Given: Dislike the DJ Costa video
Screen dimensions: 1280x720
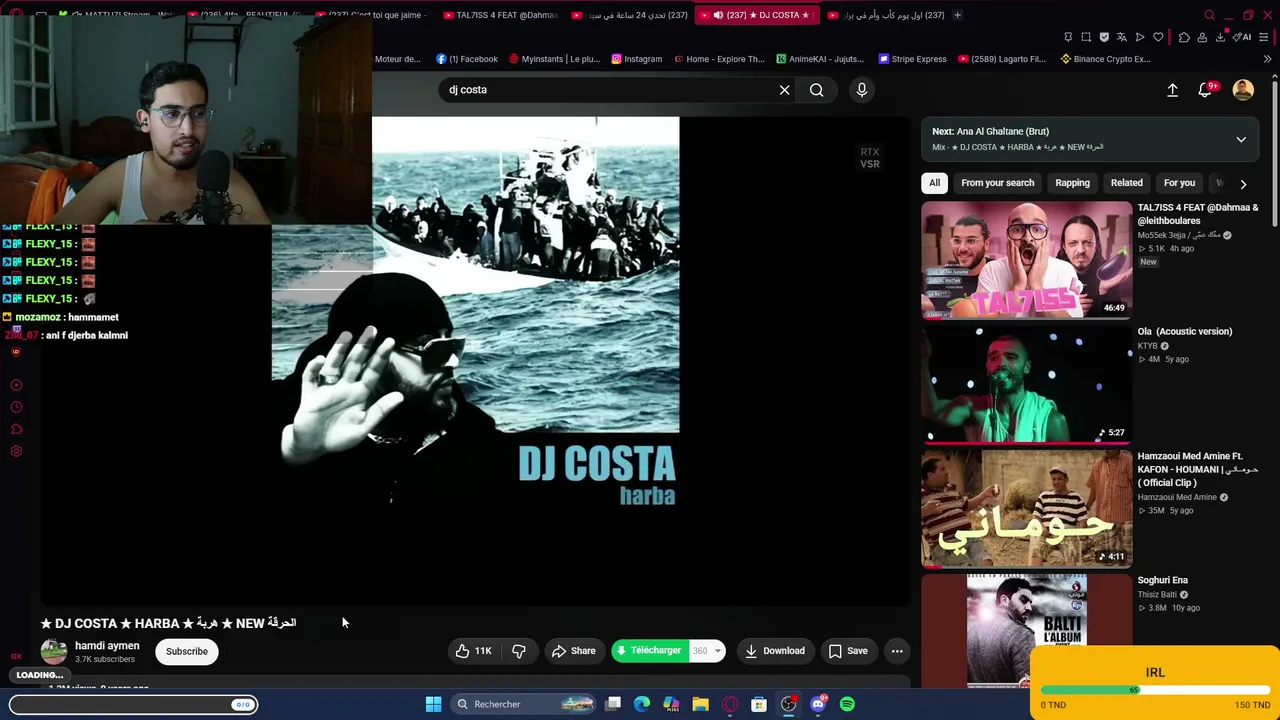Looking at the screenshot, I should pyautogui.click(x=518, y=651).
